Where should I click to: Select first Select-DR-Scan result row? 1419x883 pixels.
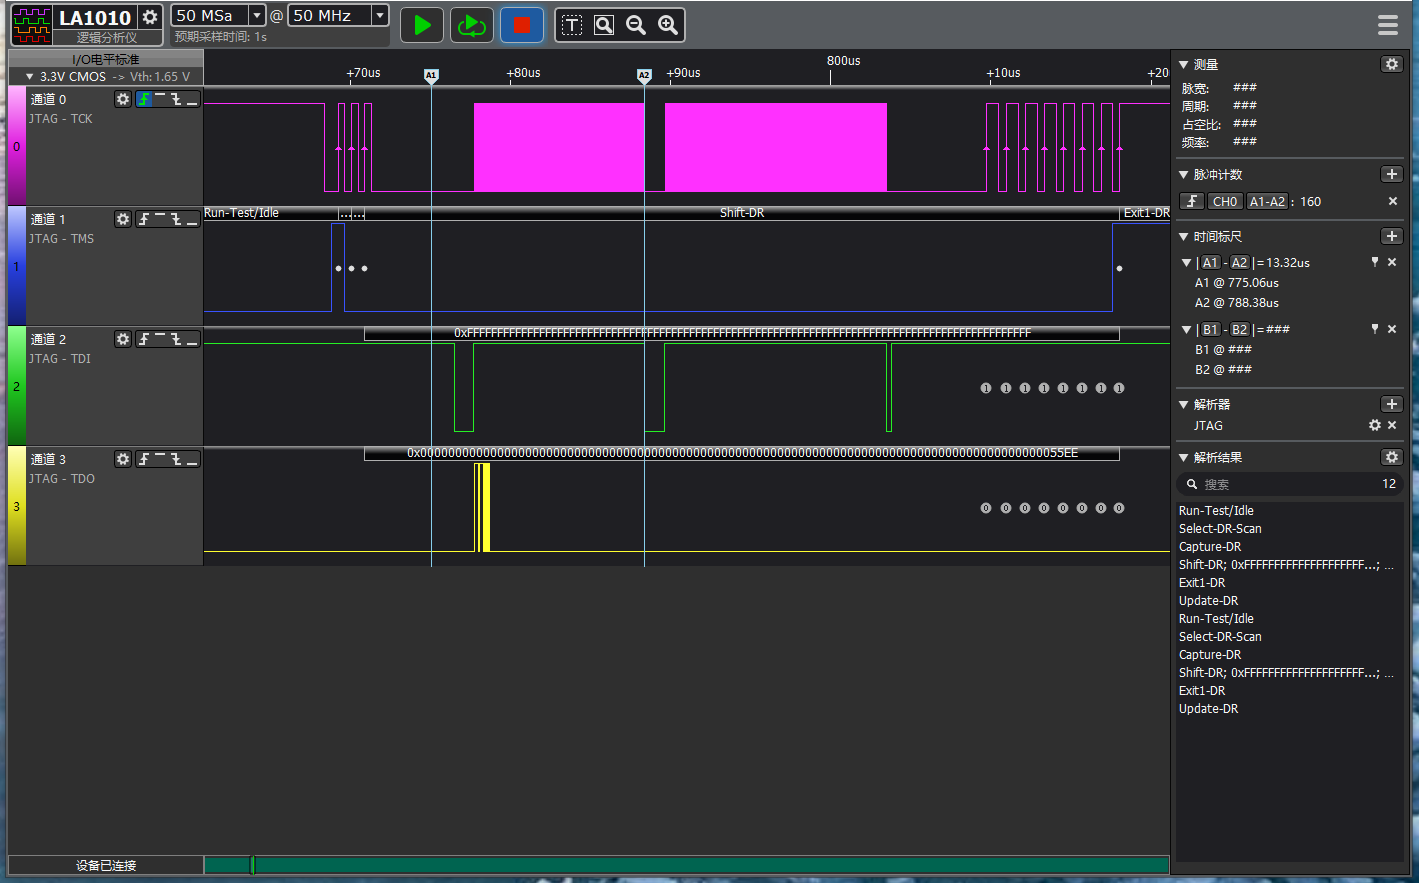point(1288,529)
